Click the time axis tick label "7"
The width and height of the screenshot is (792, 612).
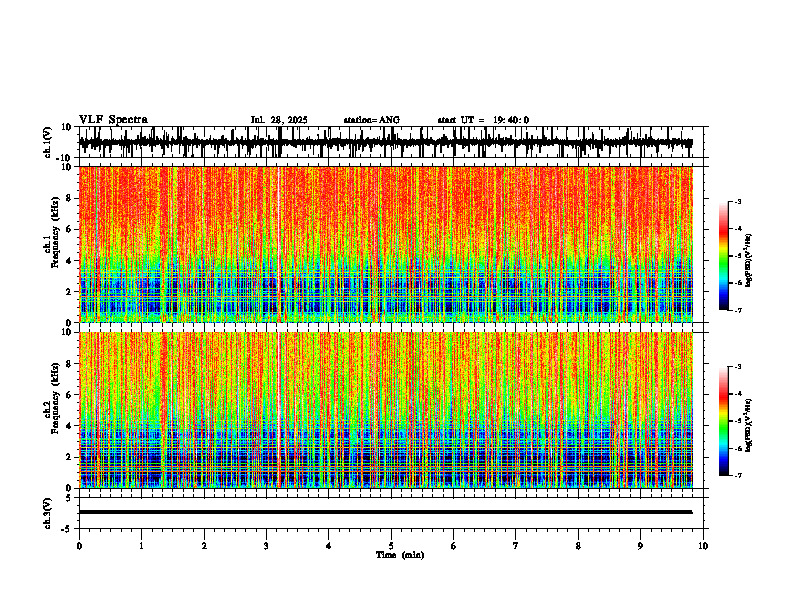516,546
